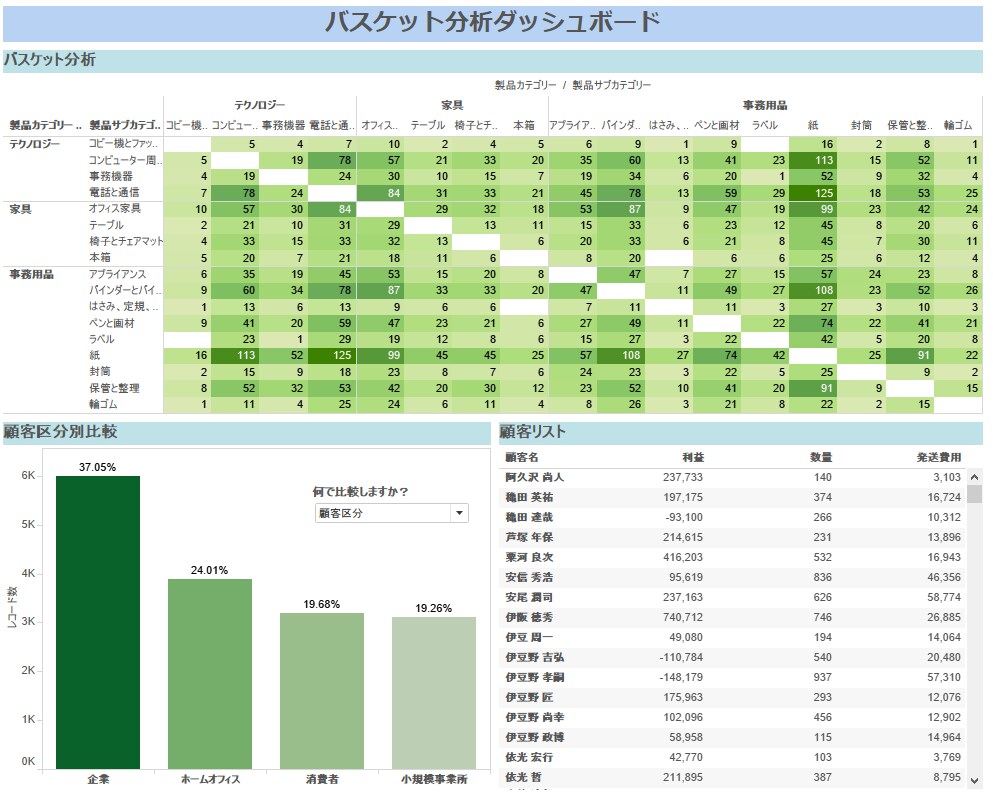Click cell 91 in the 保管と整理 row
Image resolution: width=993 pixels, height=794 pixels.
(x=814, y=388)
